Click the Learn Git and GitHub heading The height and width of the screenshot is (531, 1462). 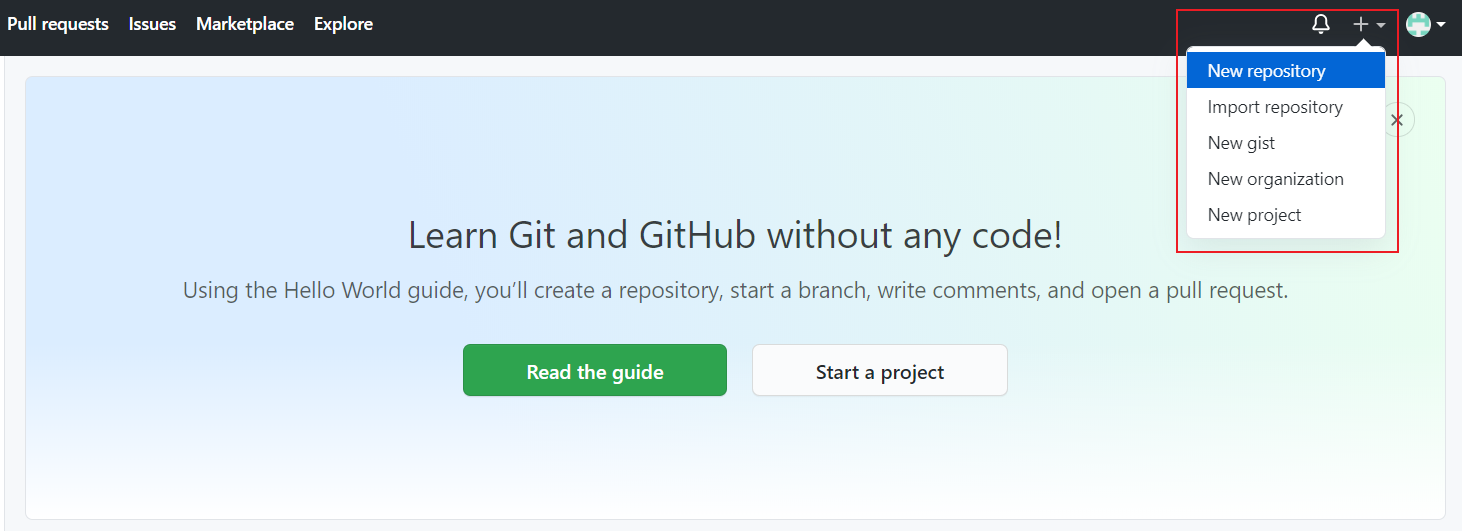pyautogui.click(x=735, y=236)
